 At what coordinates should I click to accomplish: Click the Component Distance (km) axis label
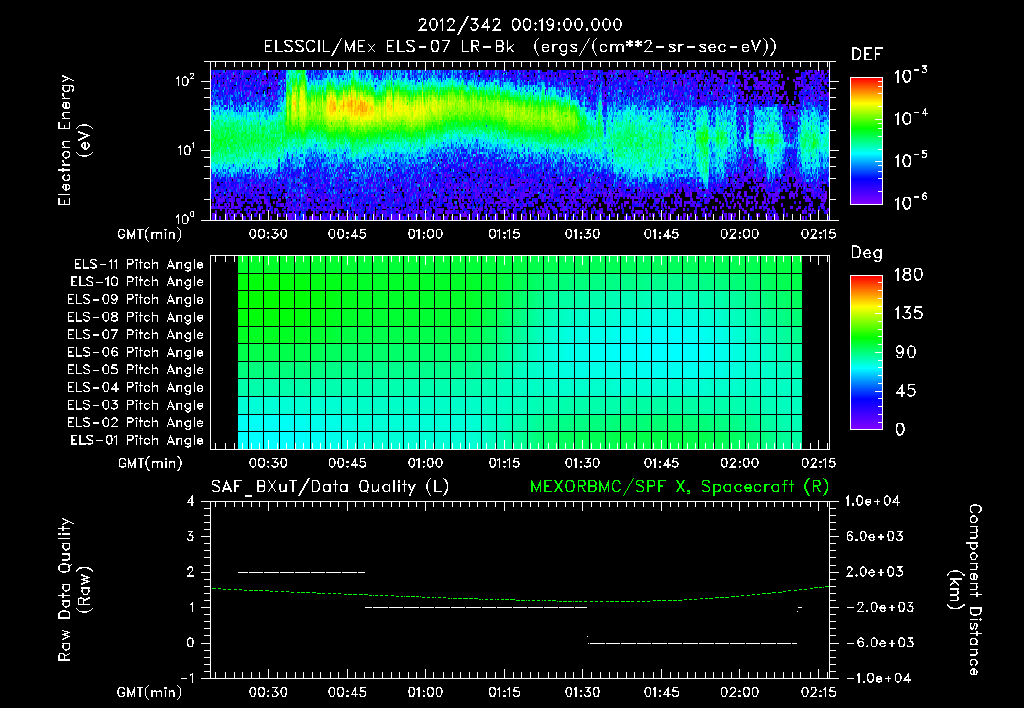coord(964,589)
